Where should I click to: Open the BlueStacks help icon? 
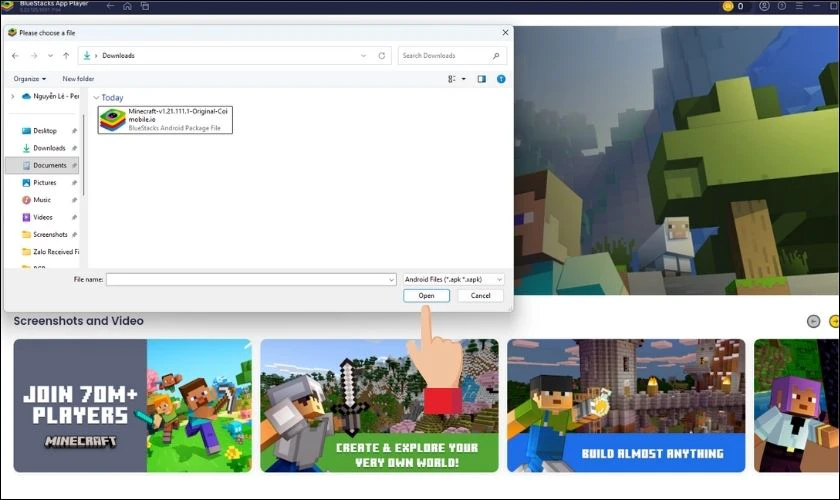[x=782, y=6]
